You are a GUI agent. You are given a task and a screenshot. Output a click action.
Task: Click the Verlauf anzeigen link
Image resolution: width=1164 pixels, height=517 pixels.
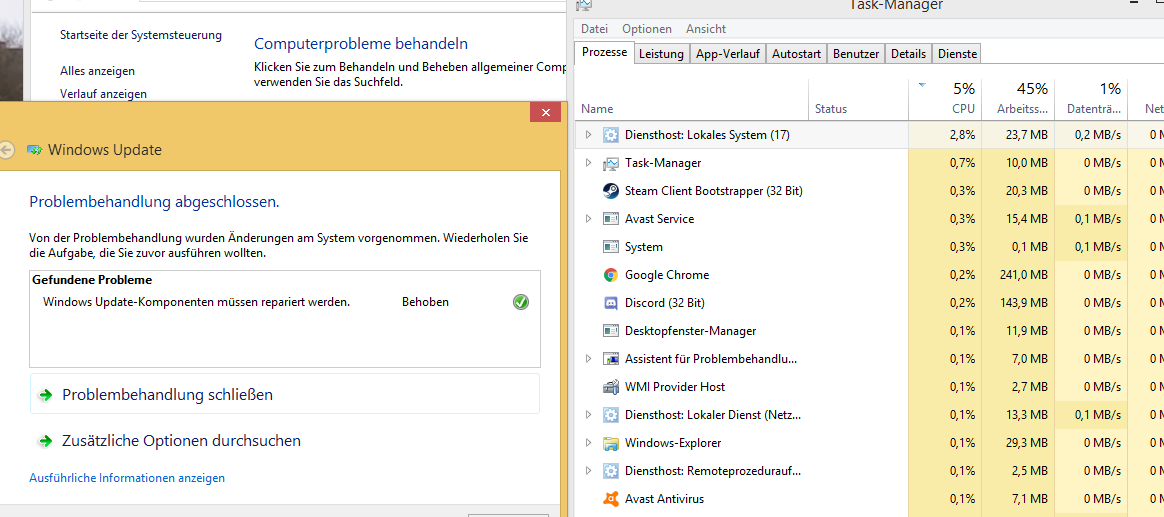(103, 94)
